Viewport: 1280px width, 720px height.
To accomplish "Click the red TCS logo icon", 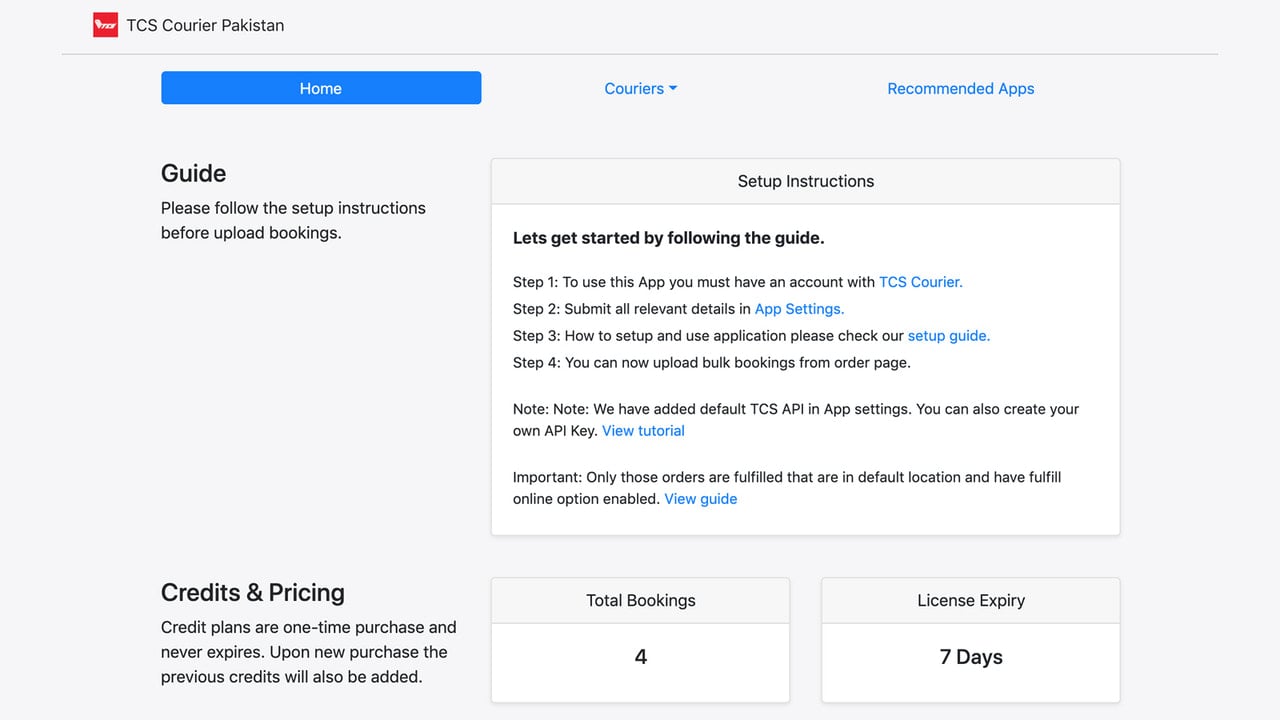I will (105, 25).
